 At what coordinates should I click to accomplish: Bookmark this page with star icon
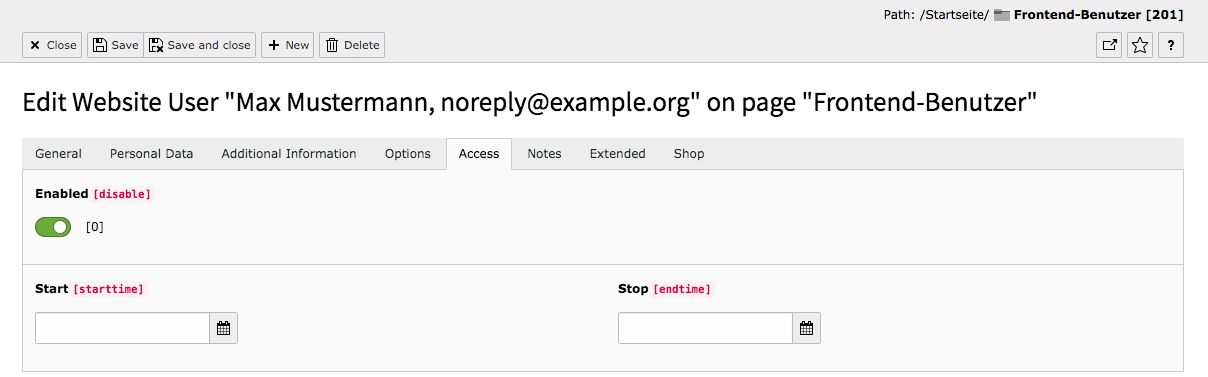1140,45
